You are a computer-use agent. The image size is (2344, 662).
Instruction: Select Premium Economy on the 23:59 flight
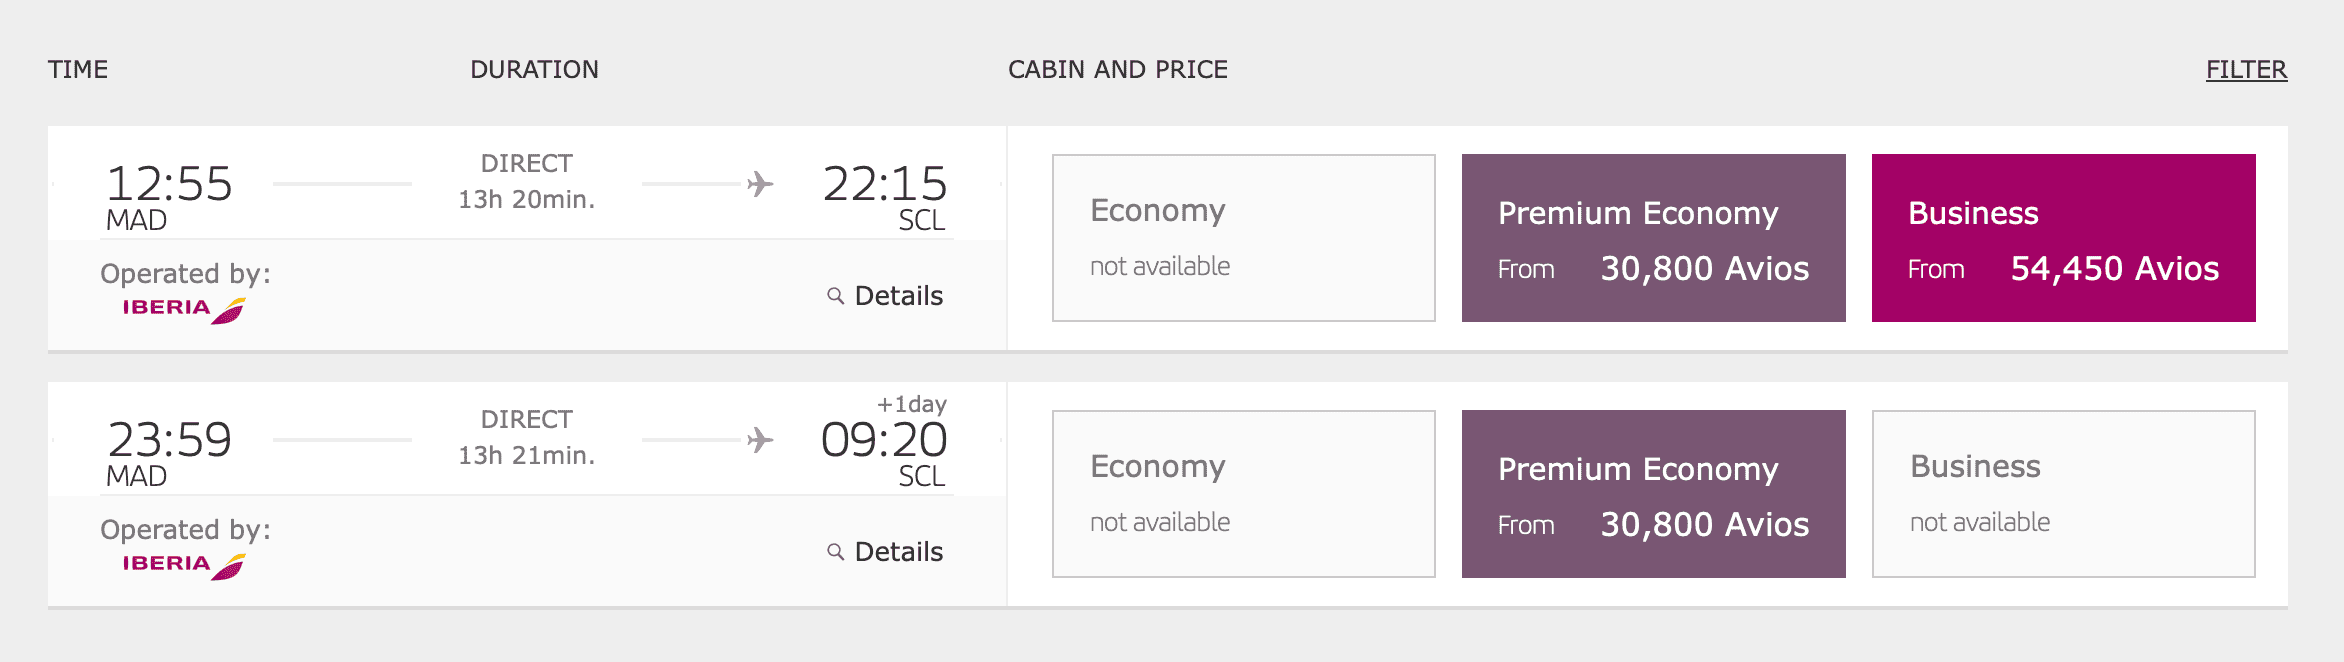pyautogui.click(x=1653, y=494)
